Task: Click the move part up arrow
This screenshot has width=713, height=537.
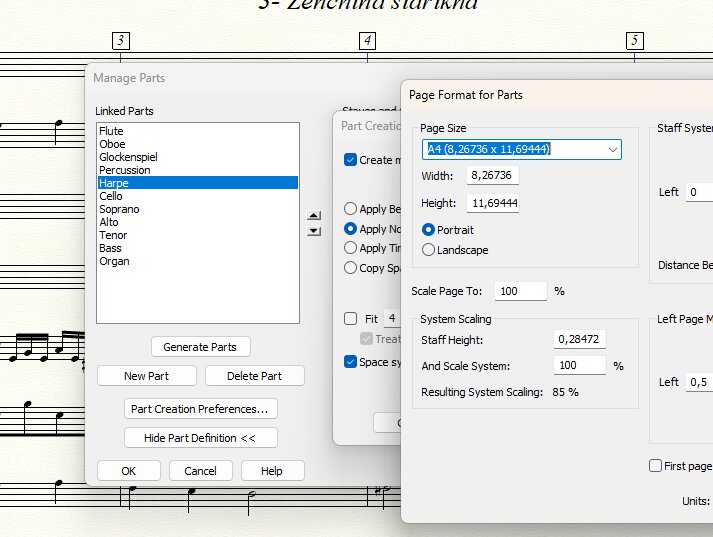Action: 314,215
